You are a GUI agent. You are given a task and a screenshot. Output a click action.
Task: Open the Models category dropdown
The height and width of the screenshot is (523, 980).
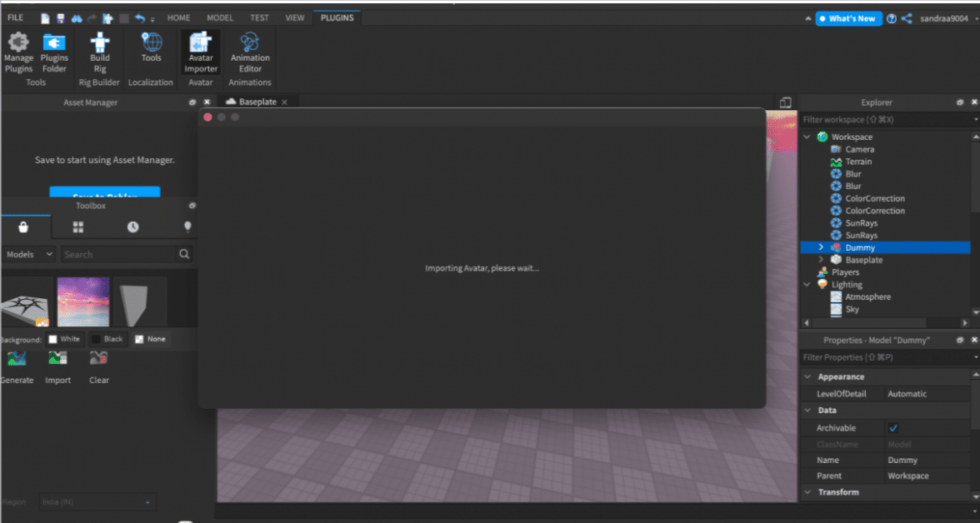[29, 254]
